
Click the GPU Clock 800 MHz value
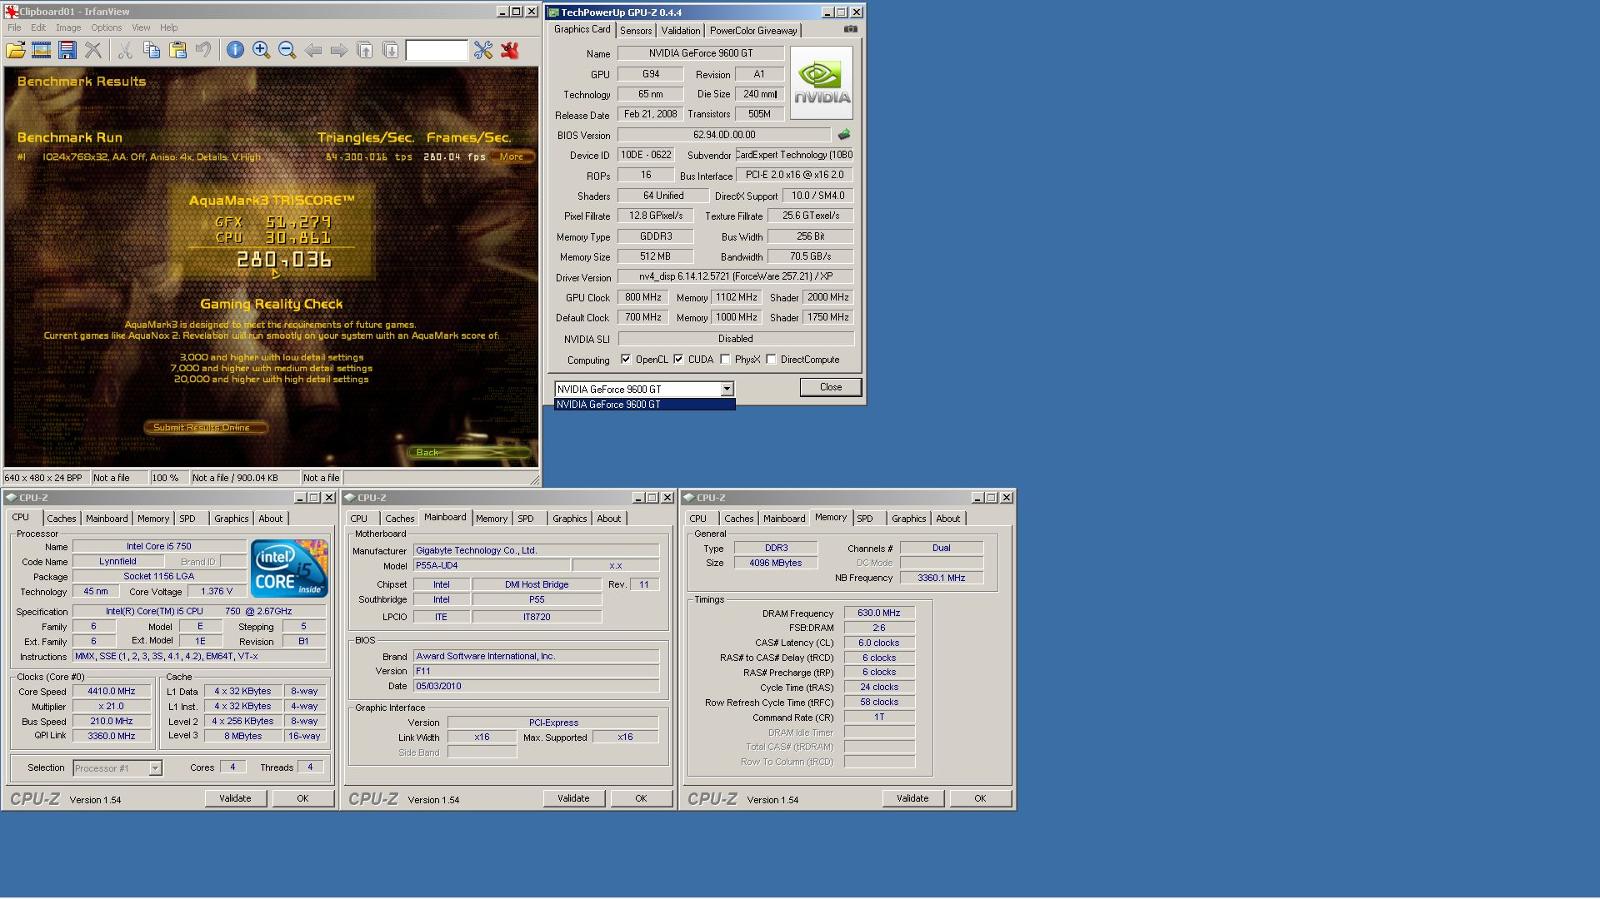643,297
